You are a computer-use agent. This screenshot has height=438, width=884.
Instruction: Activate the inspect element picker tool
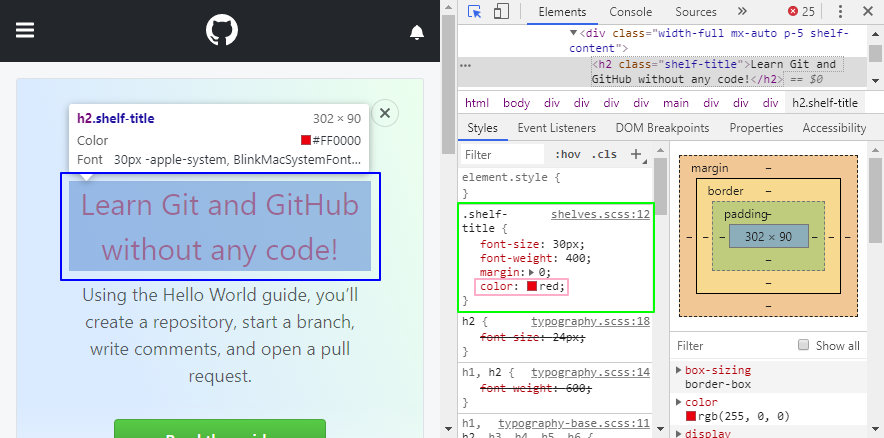475,11
